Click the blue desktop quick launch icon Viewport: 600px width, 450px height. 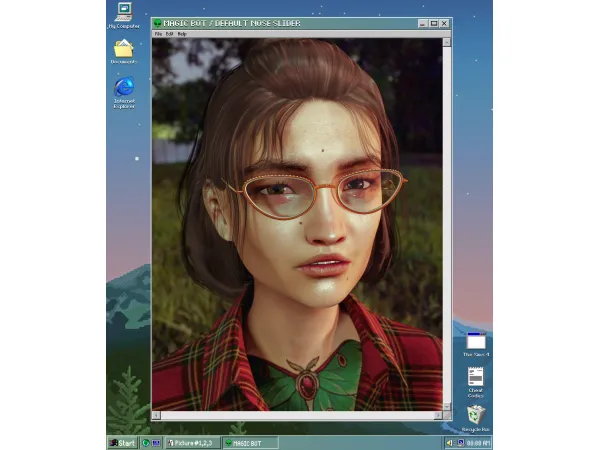click(x=156, y=443)
